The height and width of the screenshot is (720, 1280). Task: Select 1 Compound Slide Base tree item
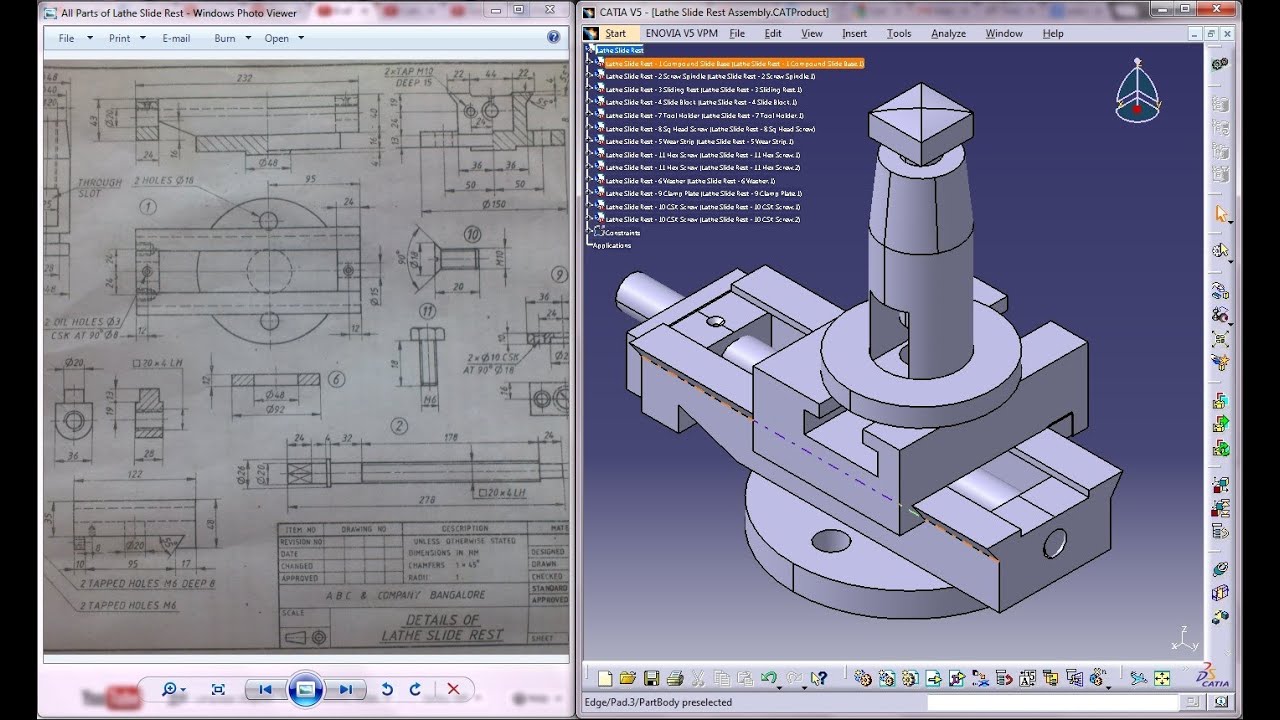click(x=734, y=63)
